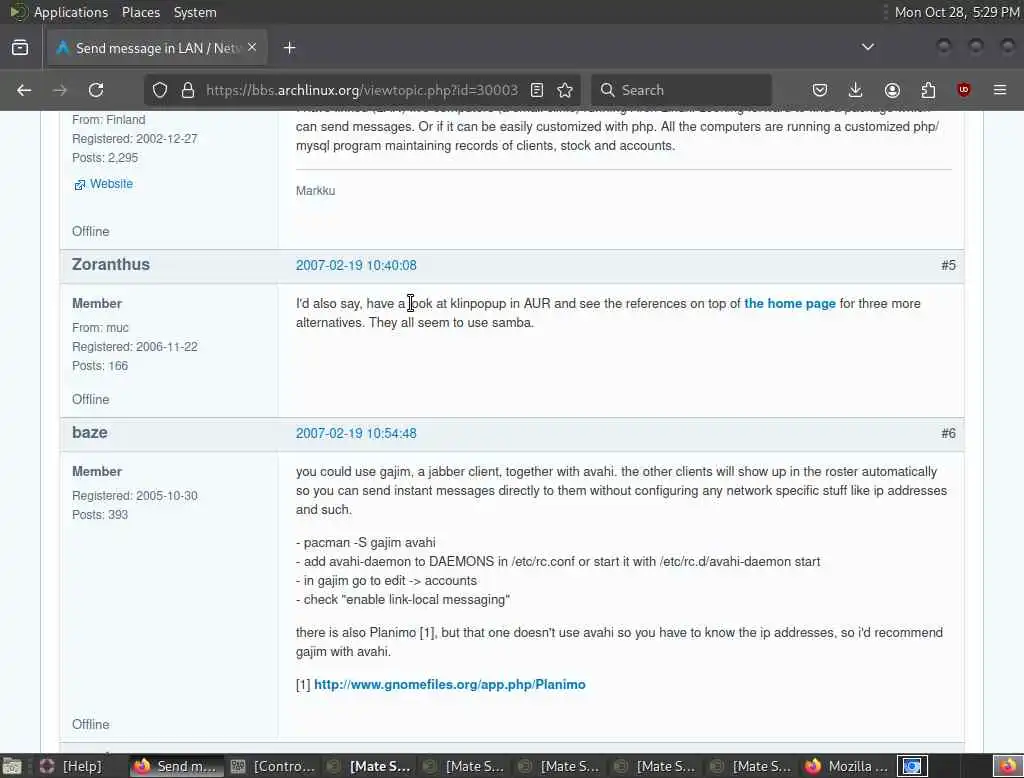The width and height of the screenshot is (1024, 778).
Task: Click 'Registered: 2002-12-27' text
Action: [135, 139]
